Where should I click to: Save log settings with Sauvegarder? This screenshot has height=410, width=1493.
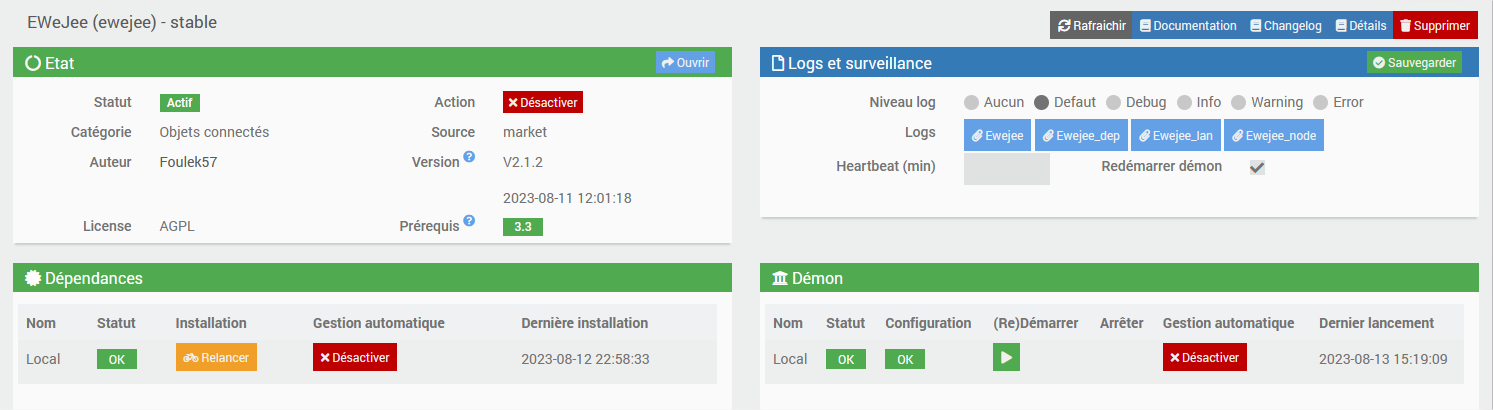point(1413,62)
